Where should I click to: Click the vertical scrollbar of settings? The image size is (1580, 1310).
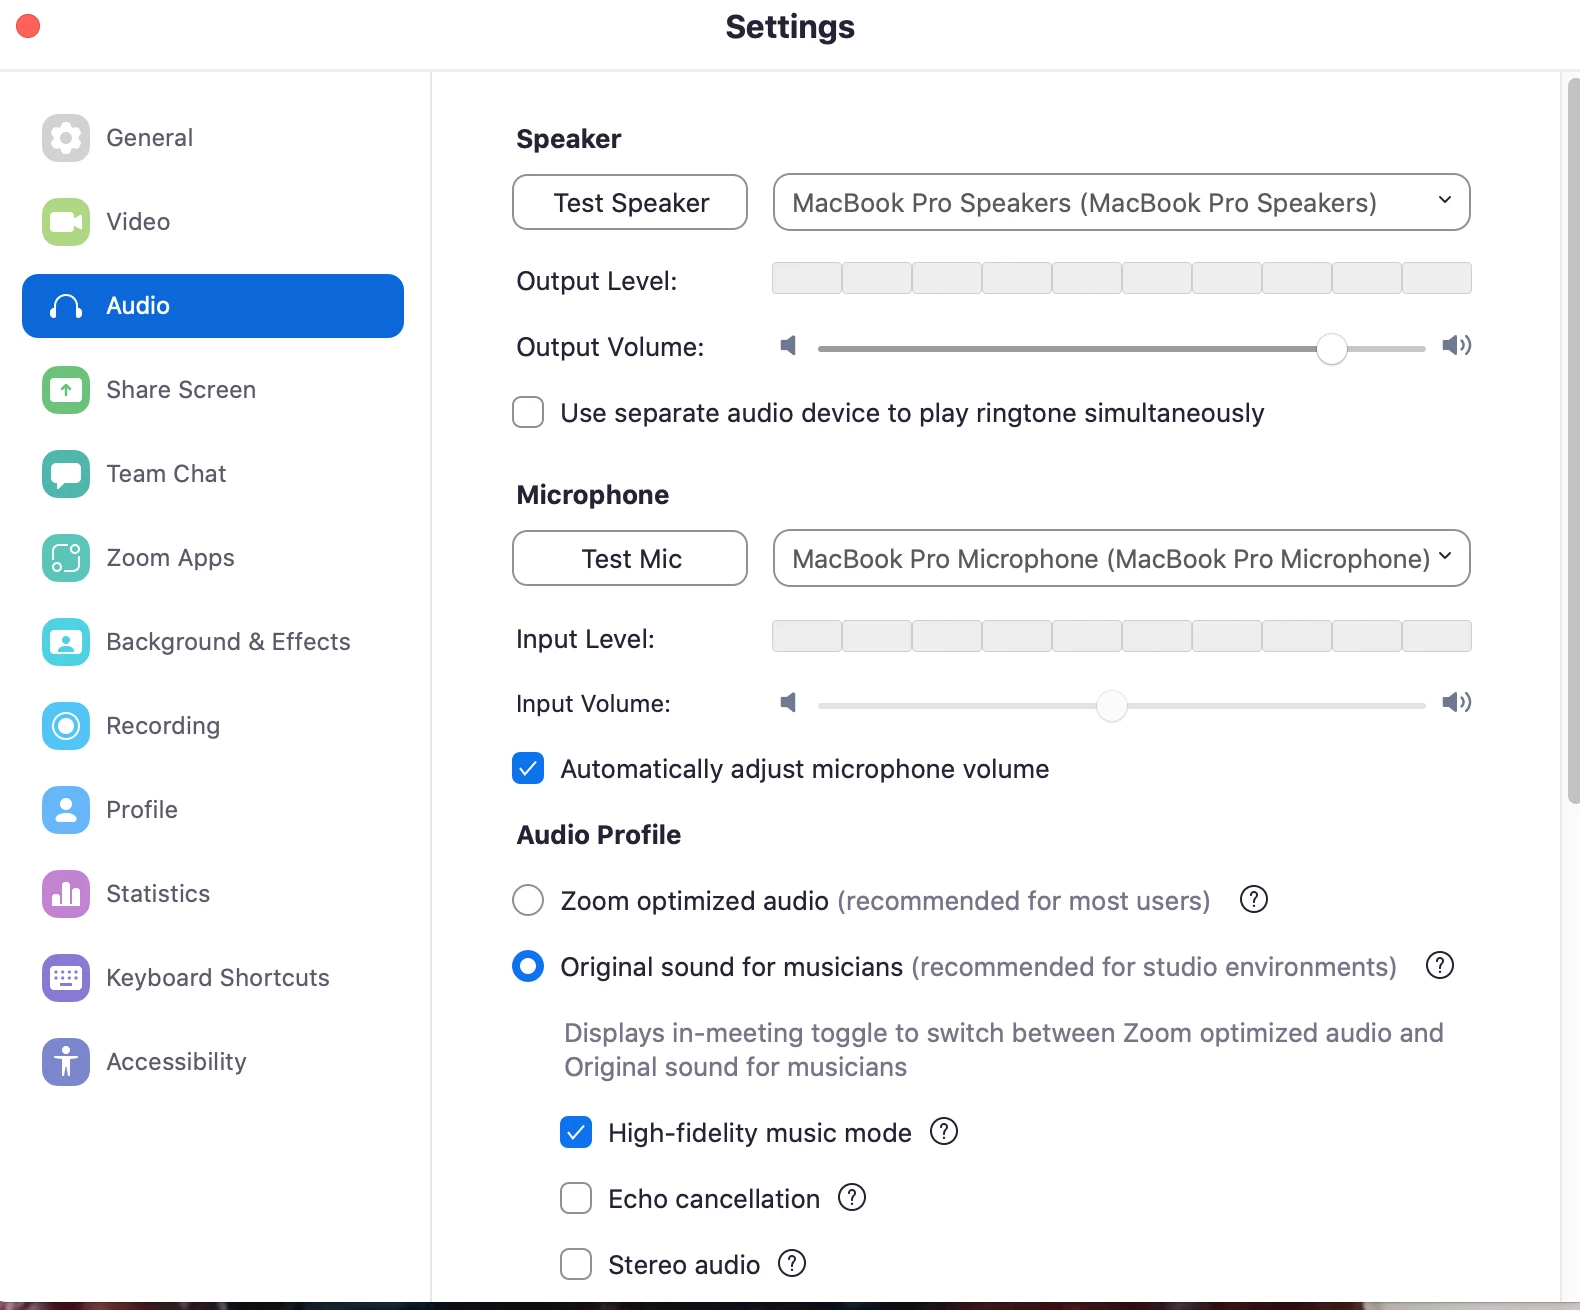point(1573,440)
